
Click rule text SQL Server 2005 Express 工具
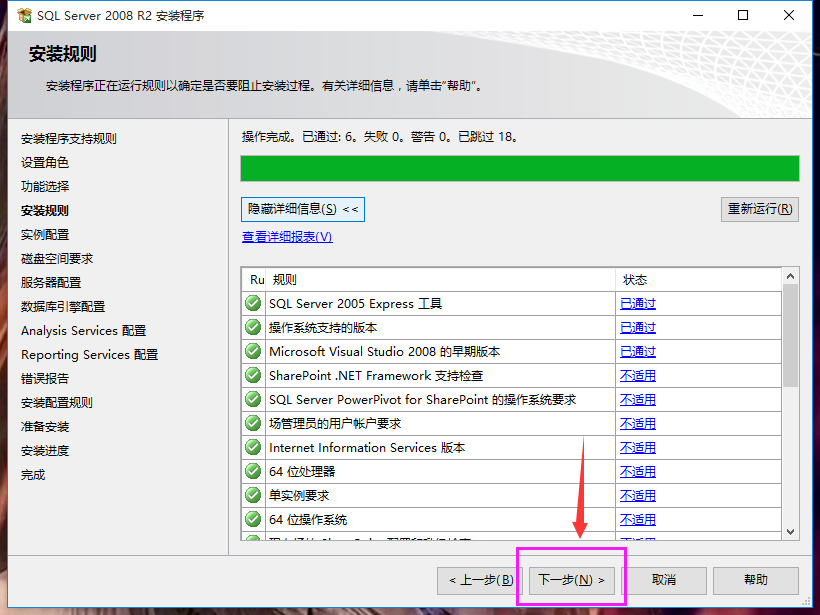[356, 304]
